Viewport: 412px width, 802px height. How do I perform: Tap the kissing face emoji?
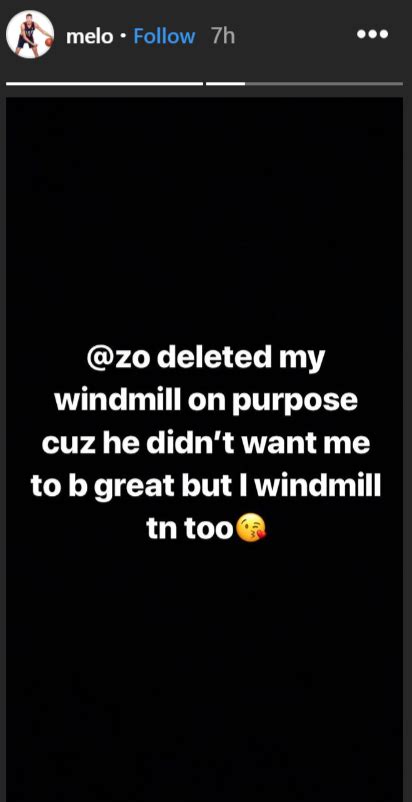pyautogui.click(x=250, y=529)
